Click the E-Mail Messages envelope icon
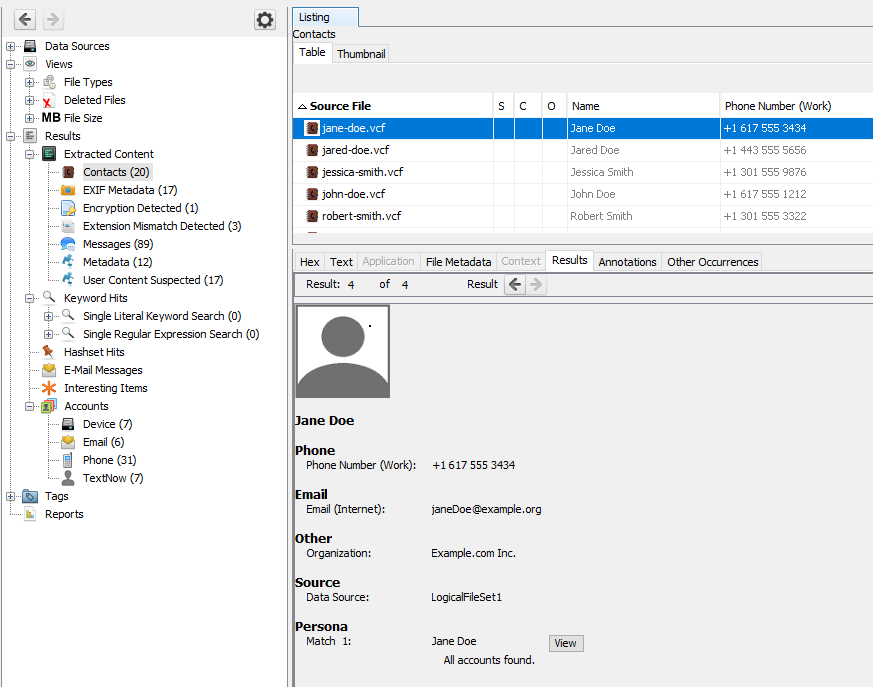This screenshot has height=687, width=873. point(49,370)
